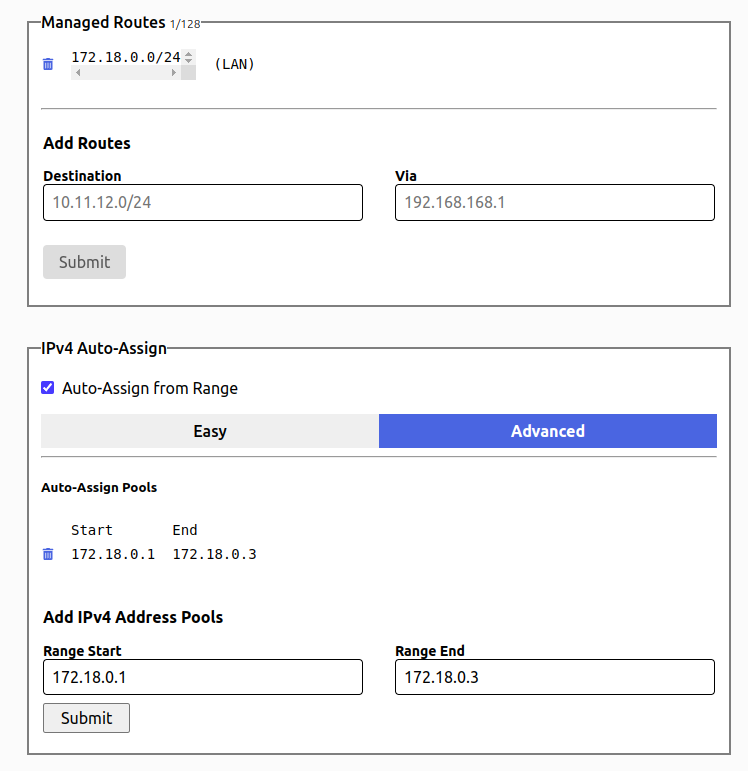Click the Auto-Assign from Range label text
This screenshot has width=748, height=771.
click(x=150, y=388)
